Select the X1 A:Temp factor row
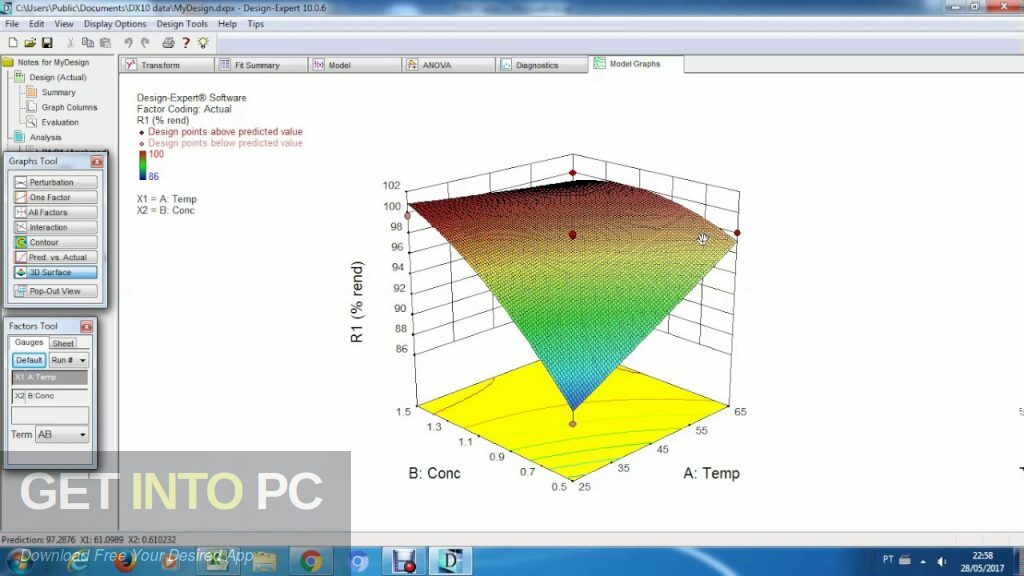This screenshot has width=1024, height=576. click(50, 377)
